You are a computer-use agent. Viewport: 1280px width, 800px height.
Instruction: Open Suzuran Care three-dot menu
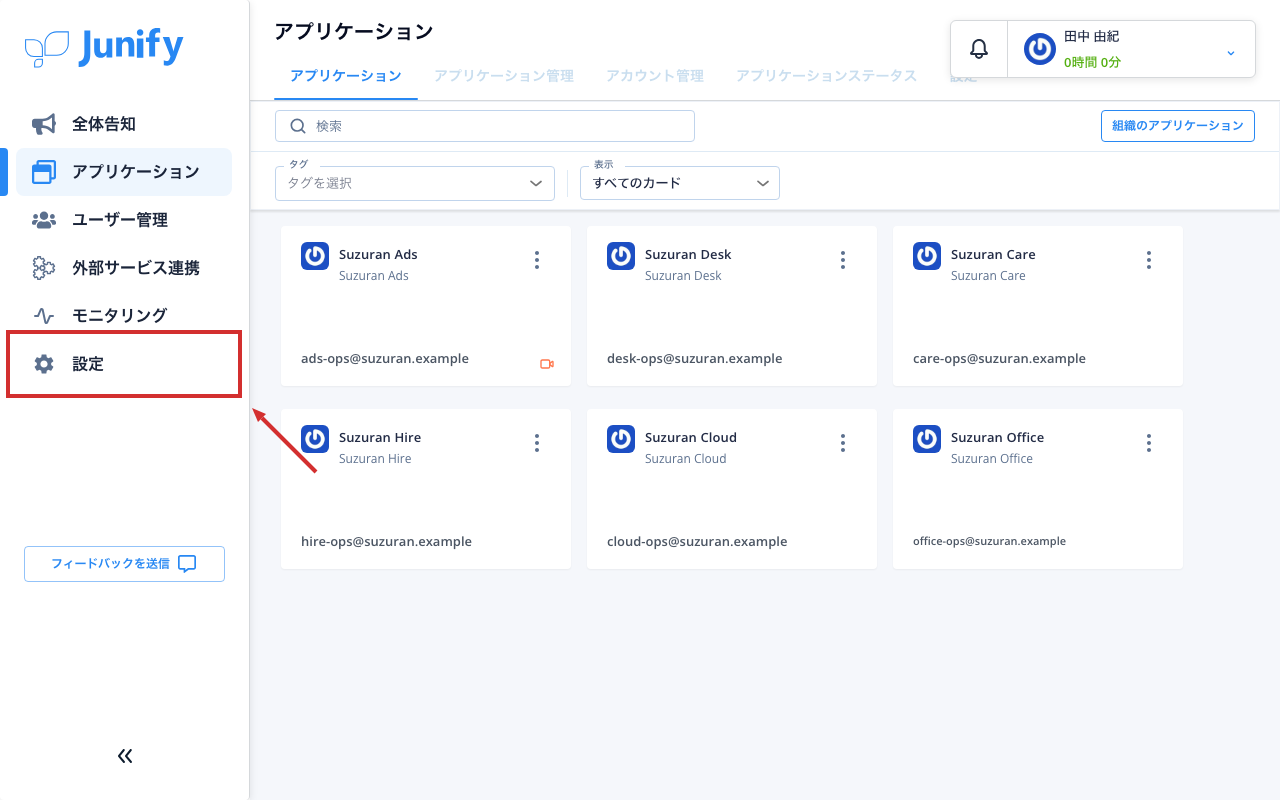pyautogui.click(x=1149, y=260)
